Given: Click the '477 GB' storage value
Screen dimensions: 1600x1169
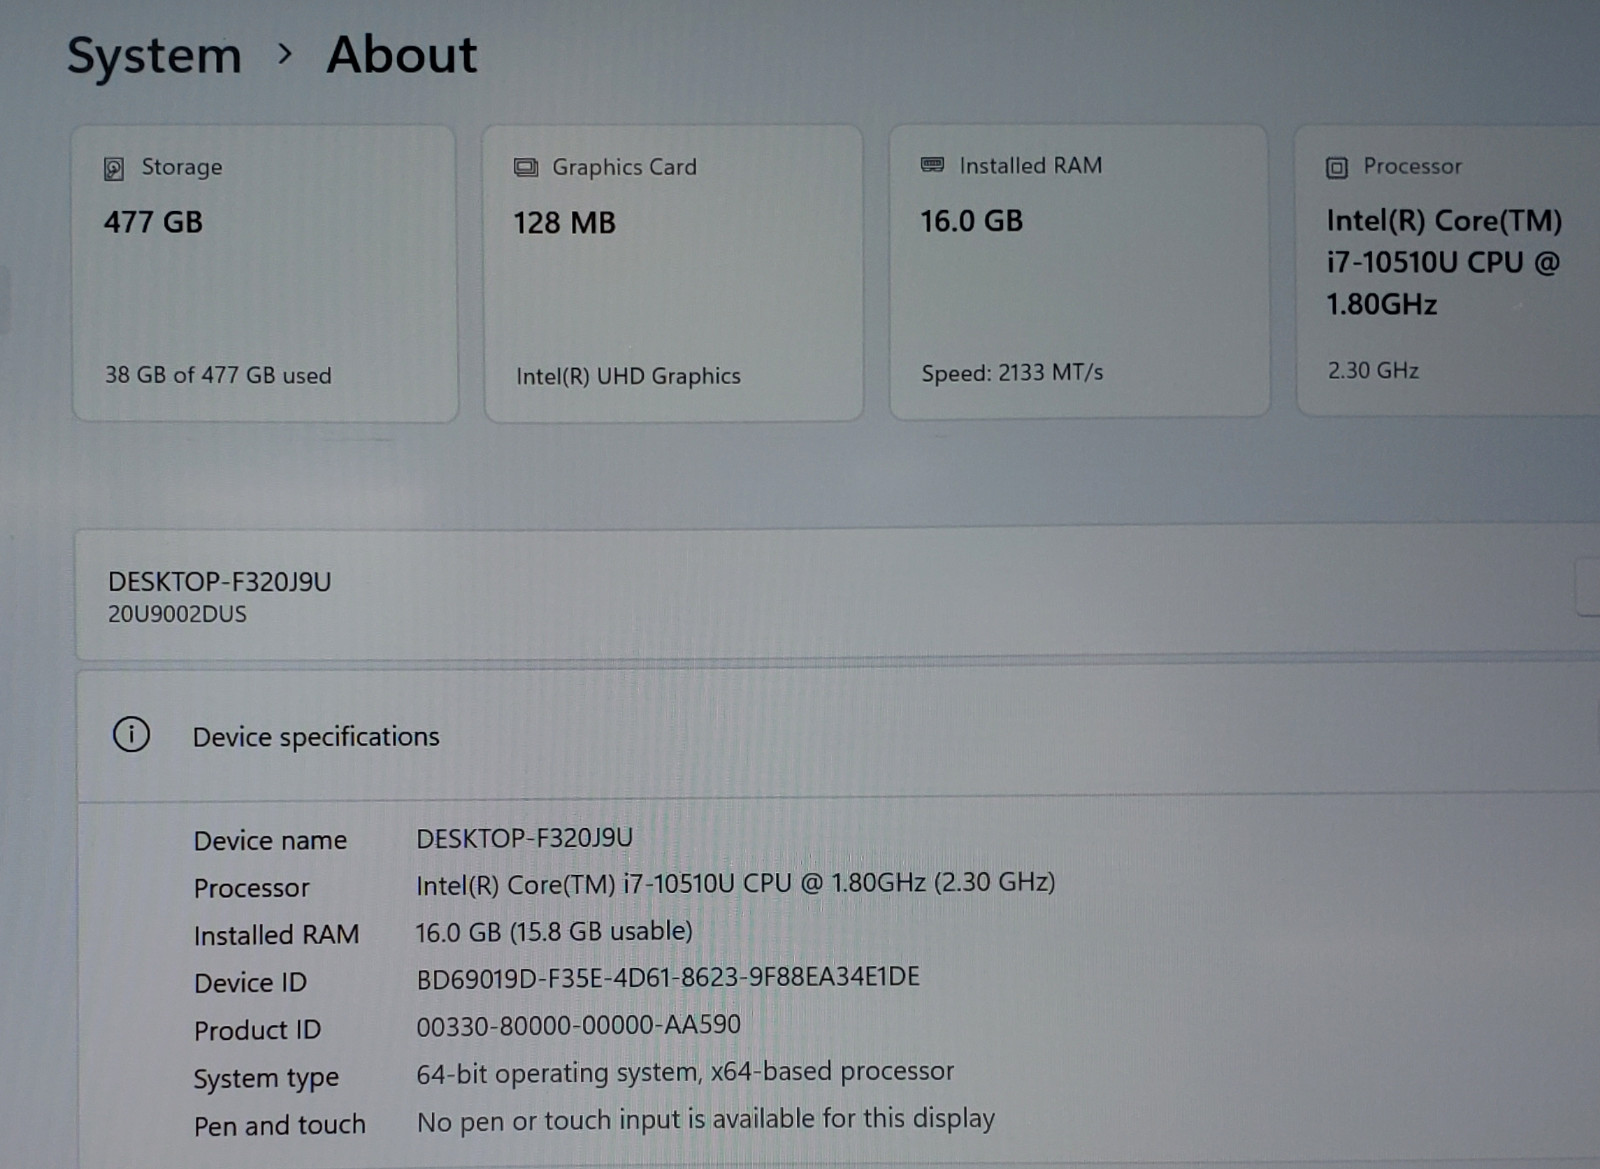Looking at the screenshot, I should (153, 222).
